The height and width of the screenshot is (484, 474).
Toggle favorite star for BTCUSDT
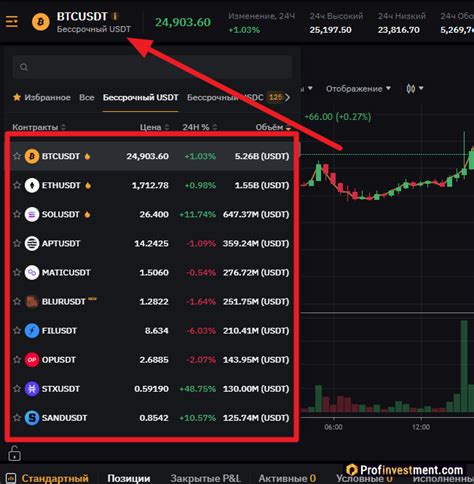(17, 156)
